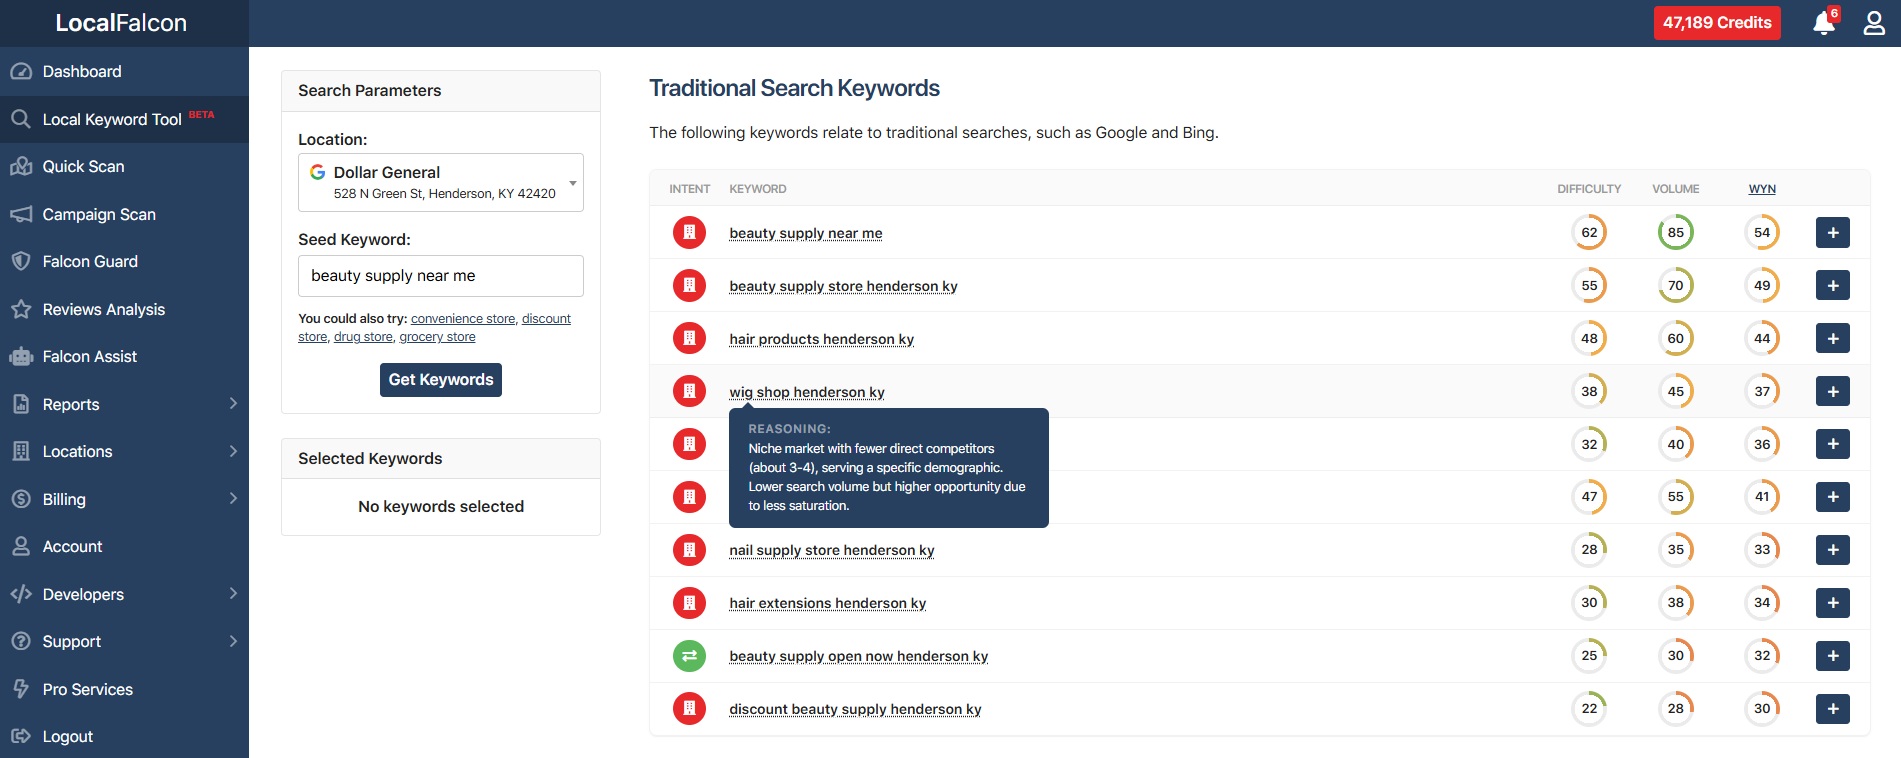Click difficulty gauge 62 for beauty supply near me
Screen dimensions: 1901x758
point(1589,233)
